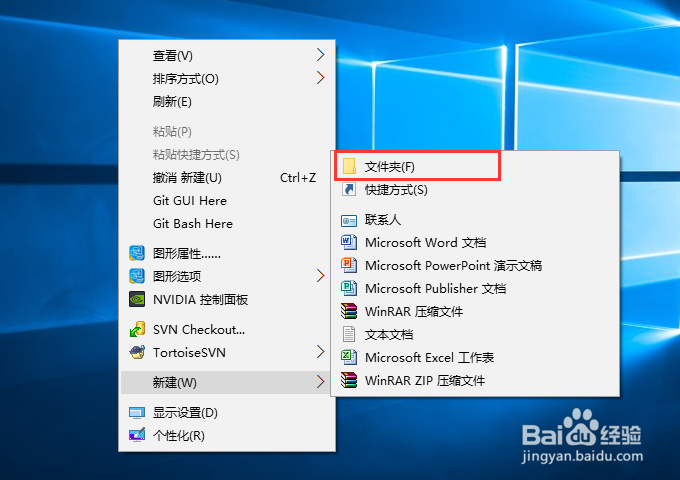Open 个性化(R) personalization
The height and width of the screenshot is (480, 680).
click(x=227, y=435)
